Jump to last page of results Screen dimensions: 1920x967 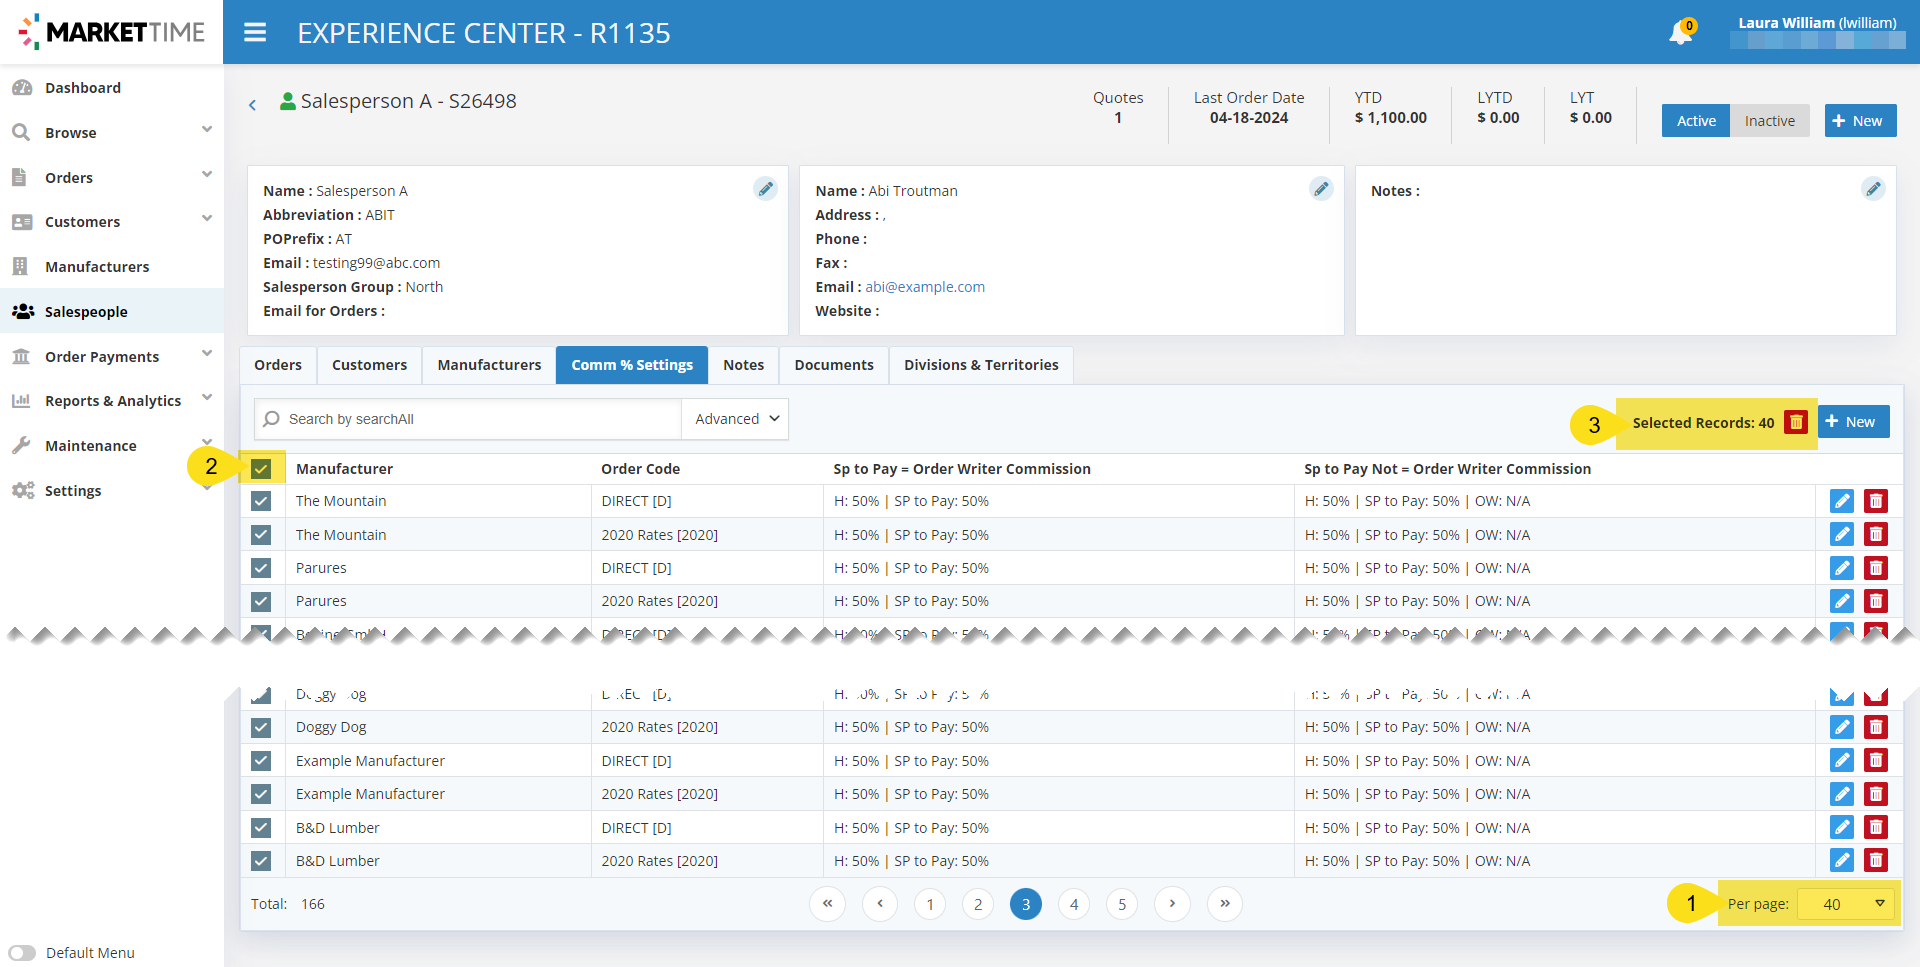pyautogui.click(x=1225, y=904)
